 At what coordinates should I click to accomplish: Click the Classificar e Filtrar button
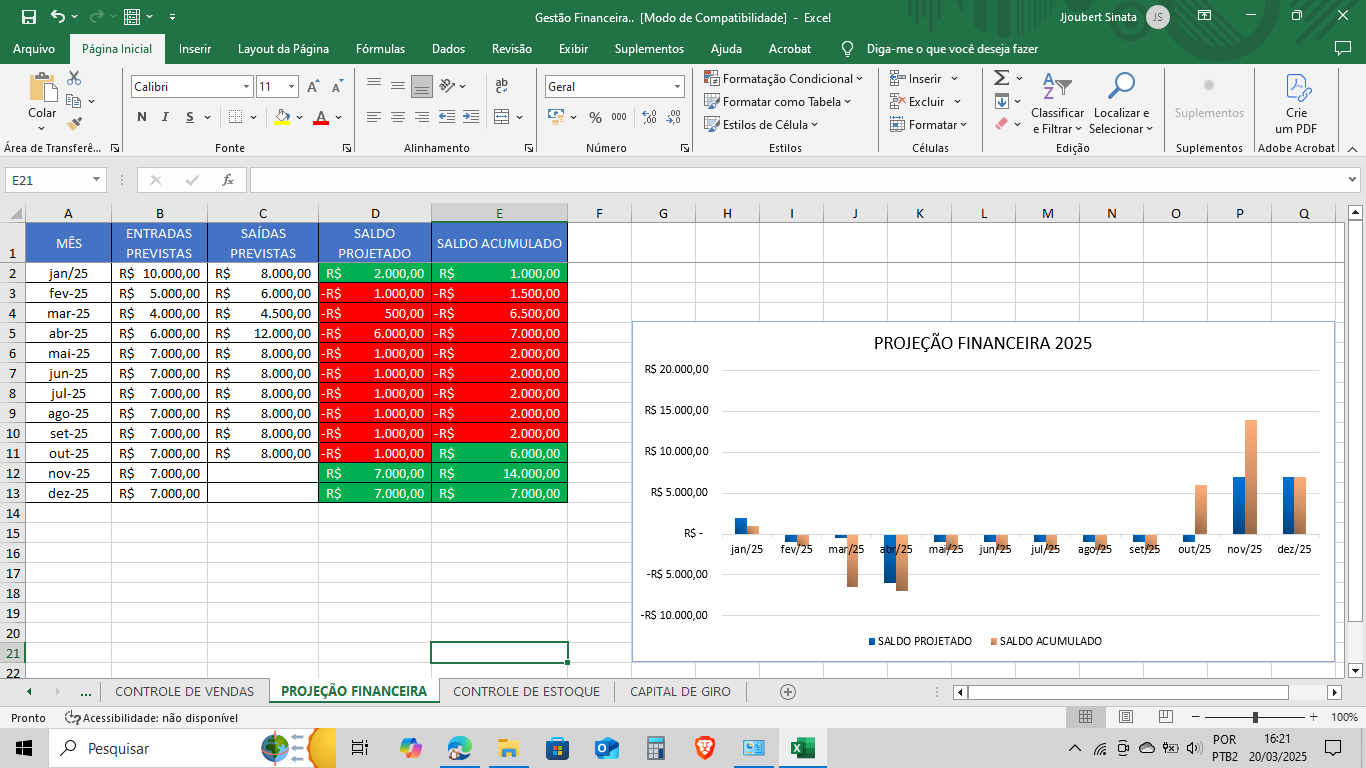point(1057,103)
